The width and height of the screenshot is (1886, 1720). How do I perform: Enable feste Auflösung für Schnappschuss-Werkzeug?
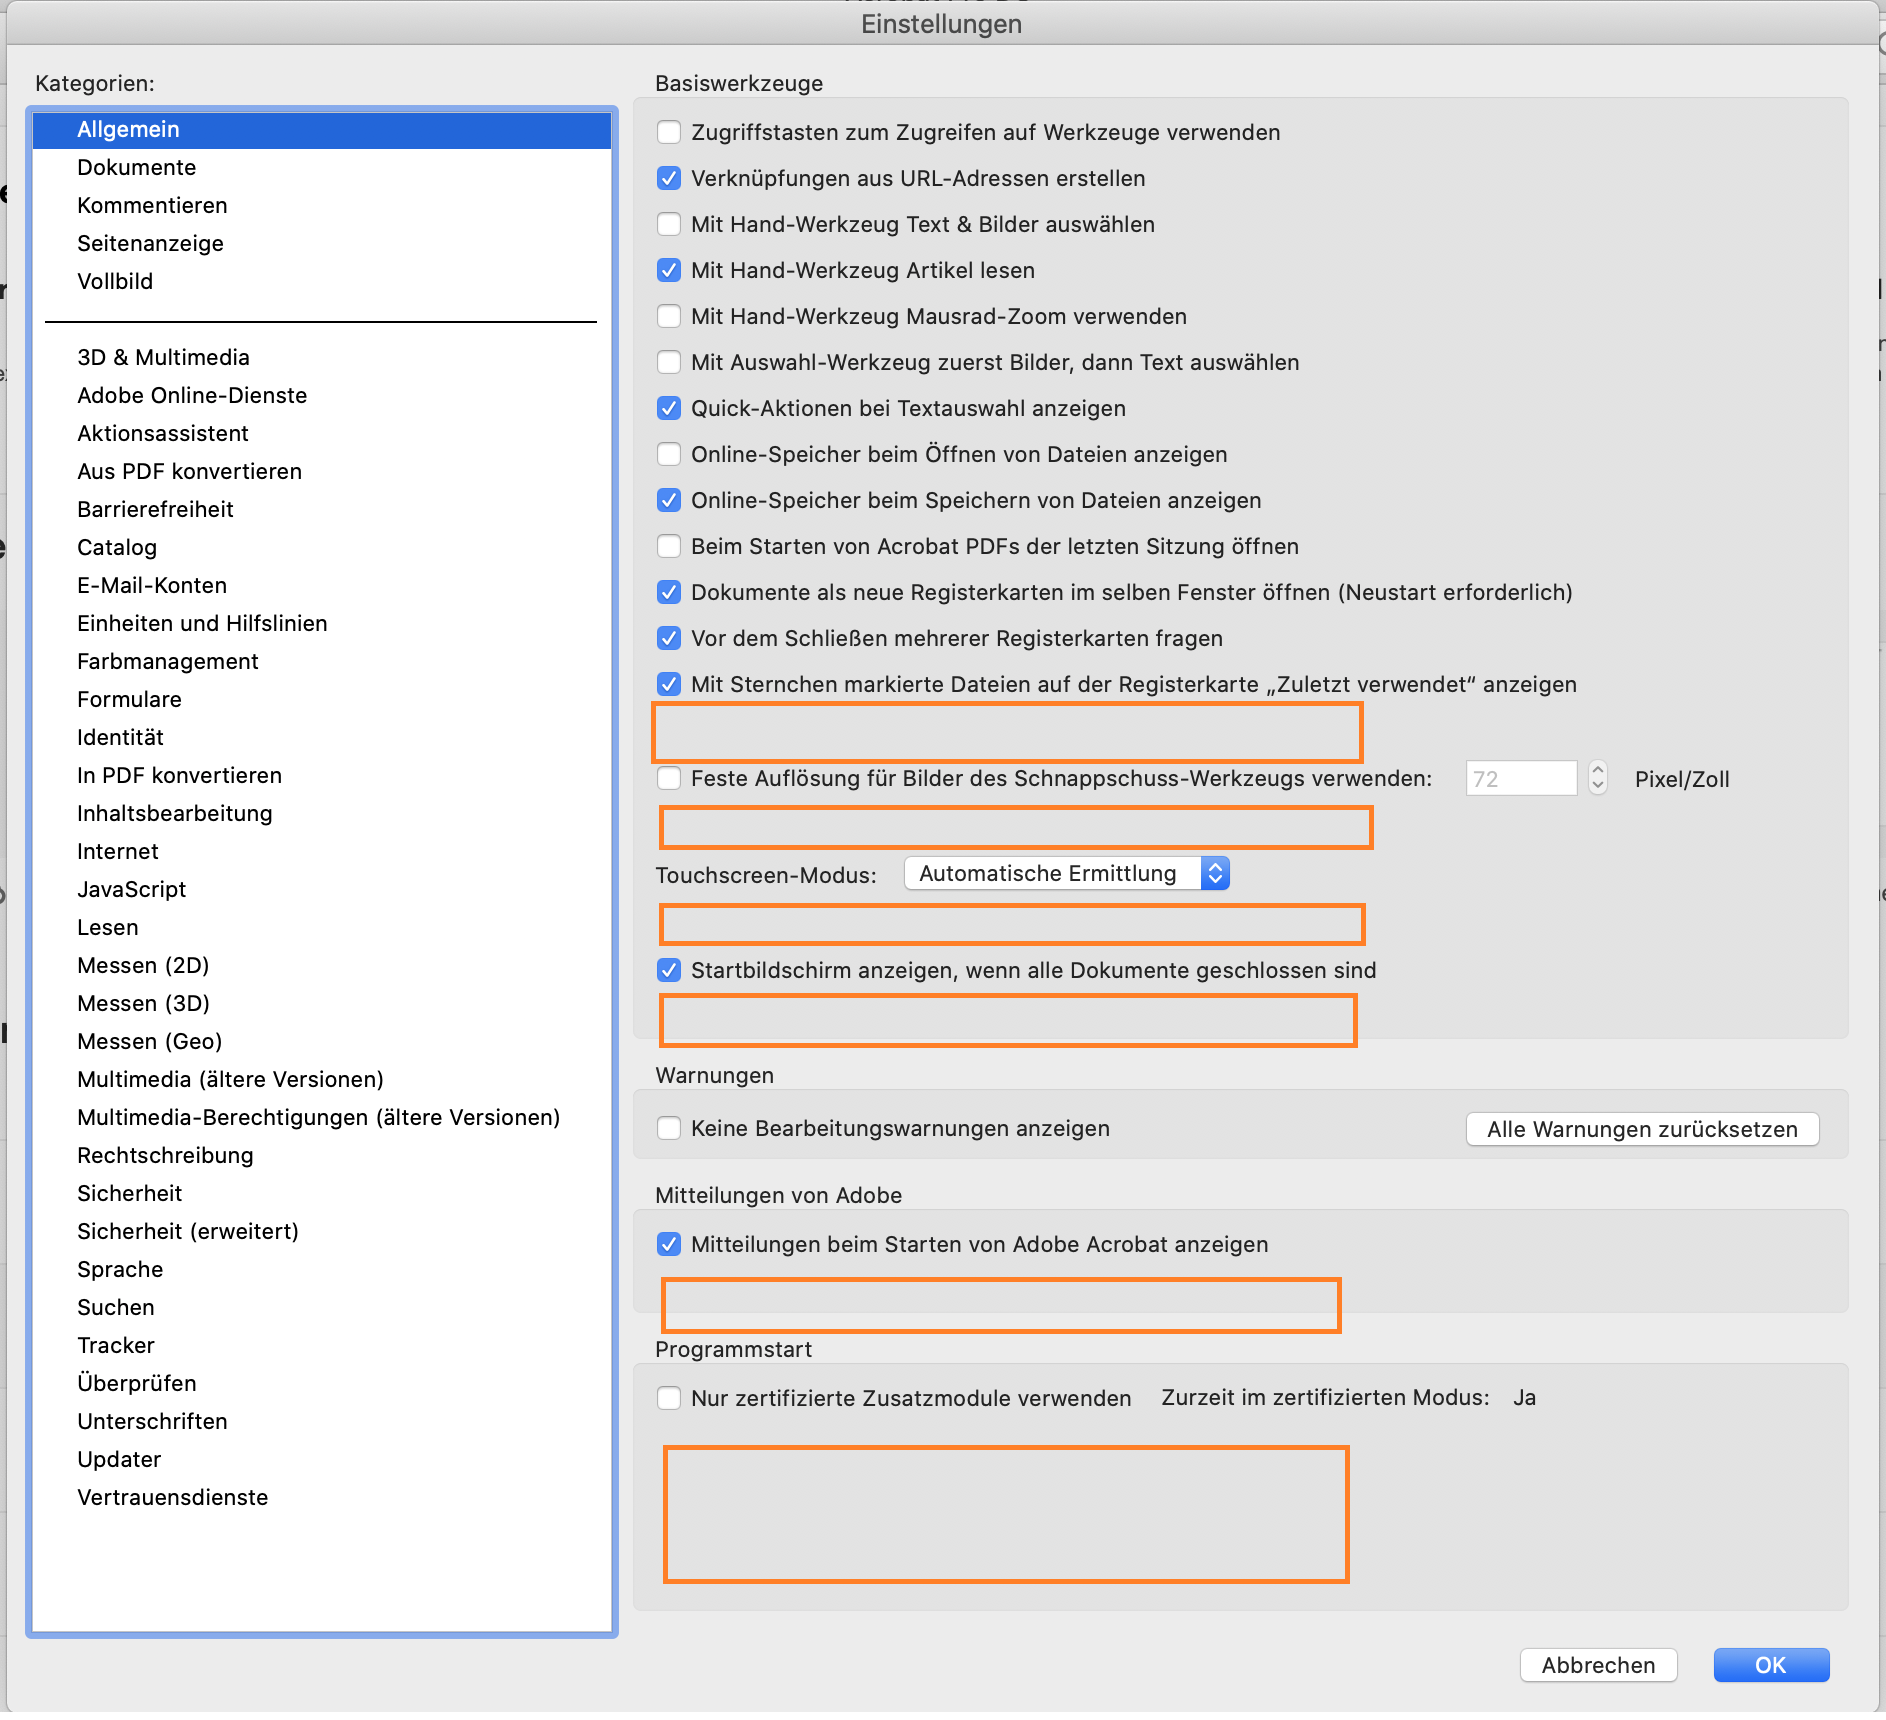pos(669,779)
